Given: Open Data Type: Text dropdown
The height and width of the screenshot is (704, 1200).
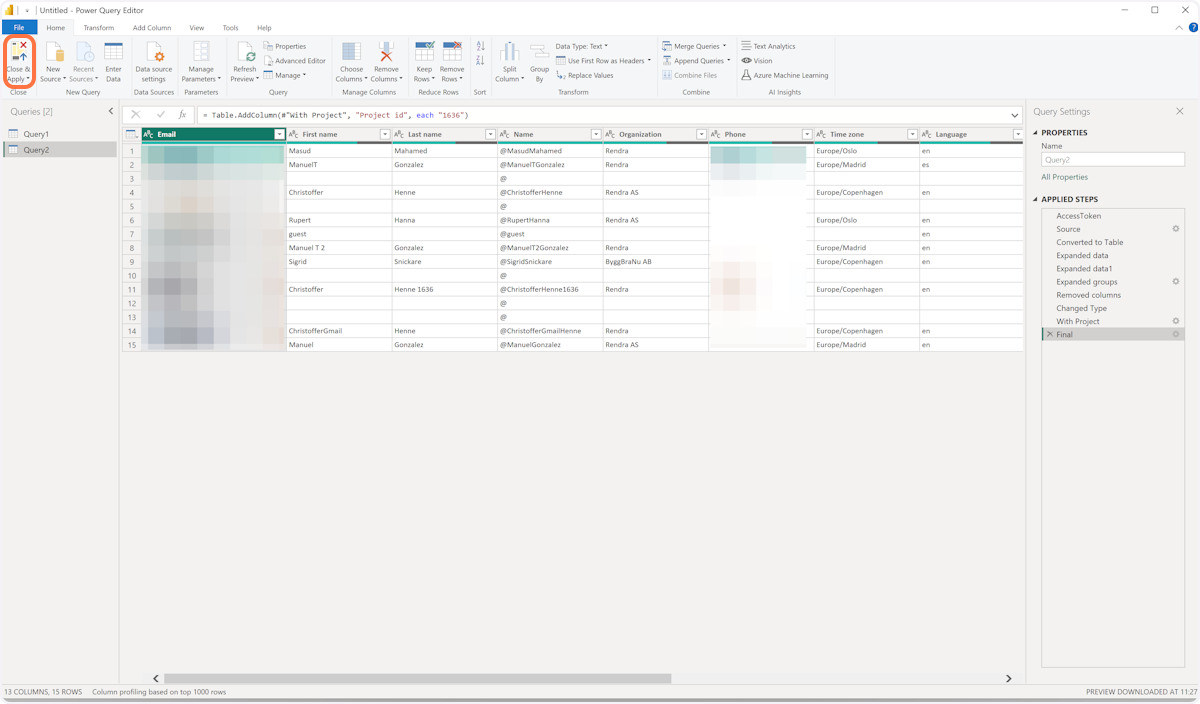Looking at the screenshot, I should 582,46.
